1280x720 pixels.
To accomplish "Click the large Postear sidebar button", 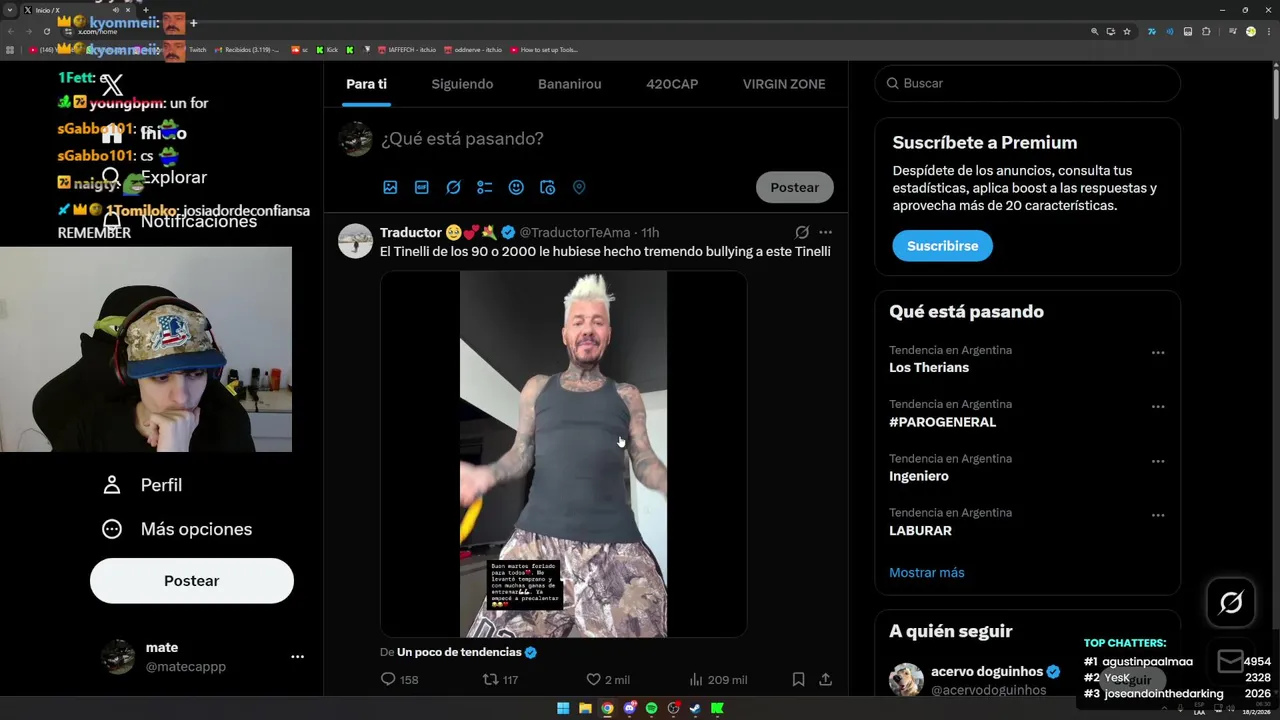I will coord(192,581).
